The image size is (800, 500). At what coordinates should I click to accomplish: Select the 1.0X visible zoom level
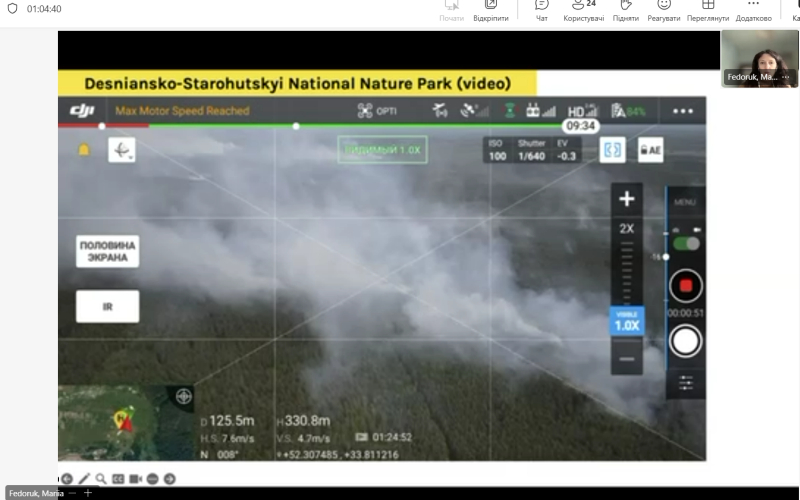[627, 322]
